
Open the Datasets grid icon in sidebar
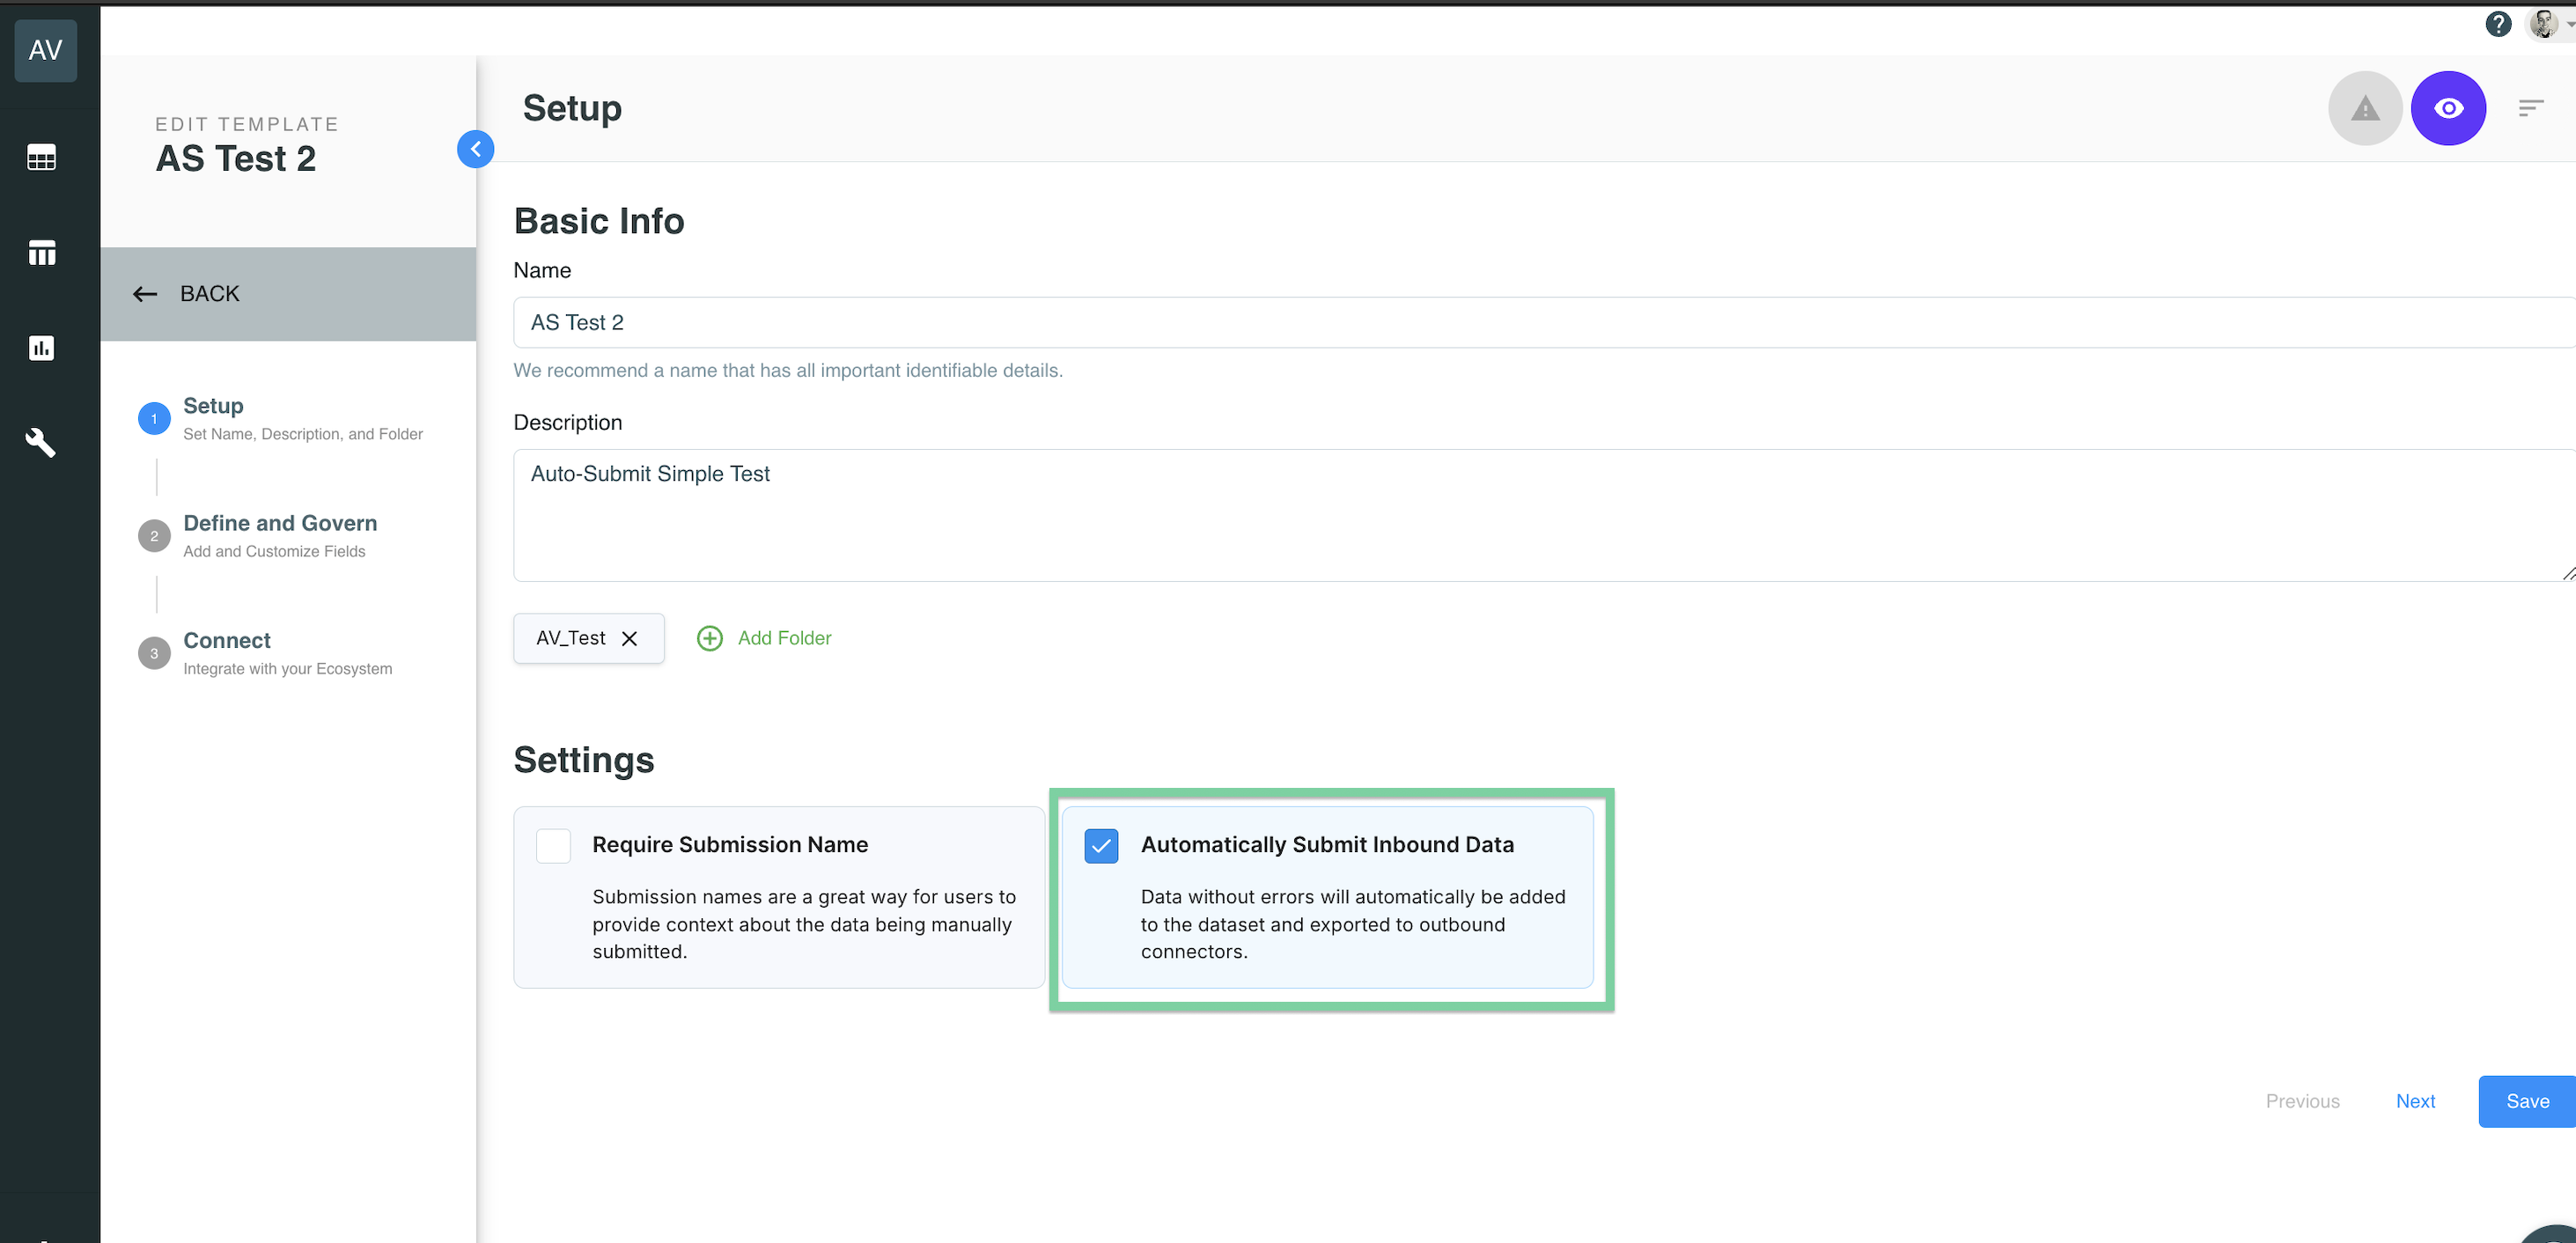click(x=41, y=157)
